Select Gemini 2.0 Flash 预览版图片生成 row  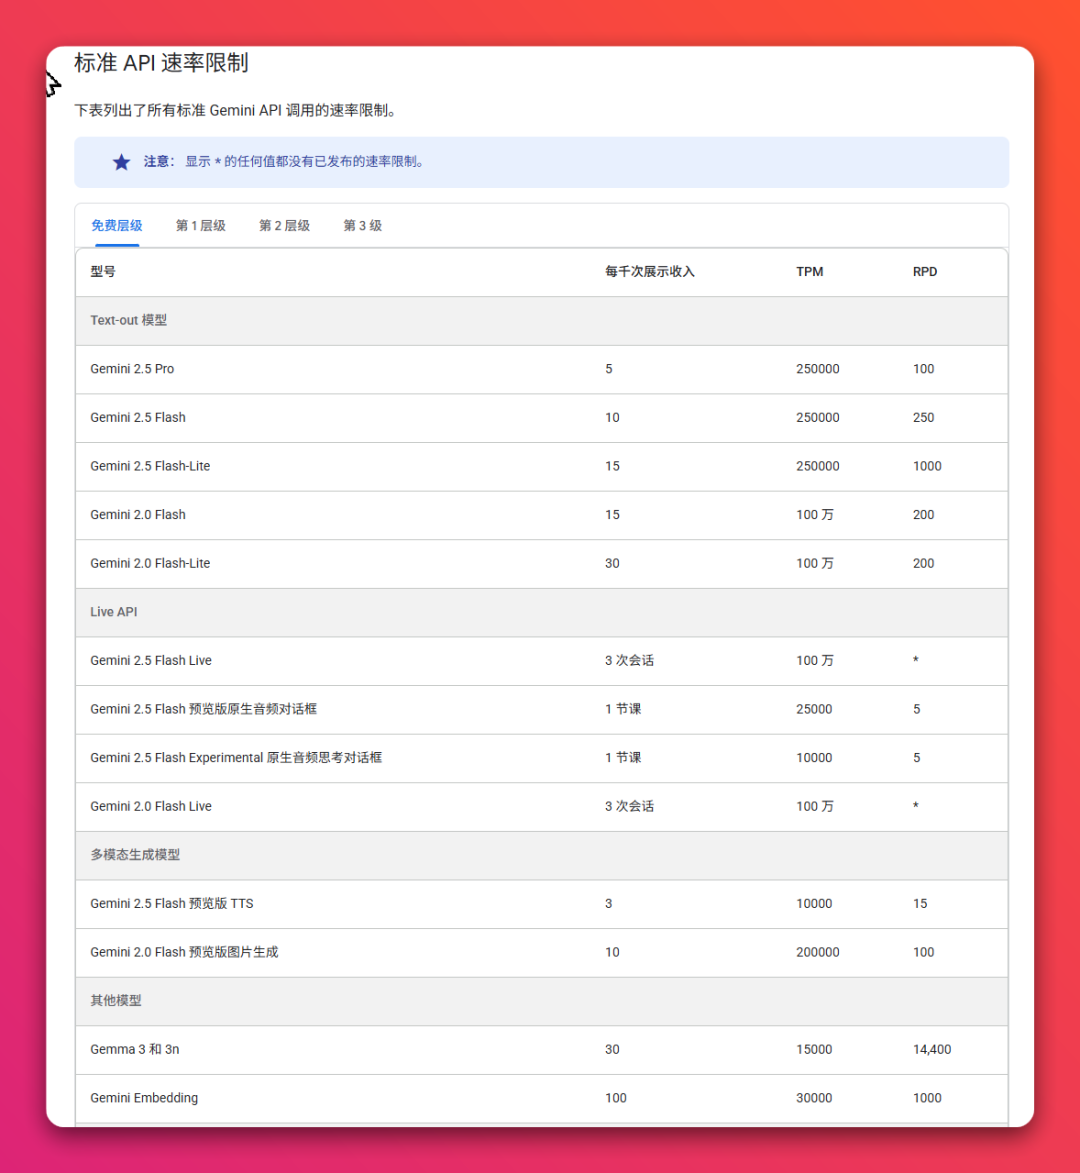[x=541, y=952]
